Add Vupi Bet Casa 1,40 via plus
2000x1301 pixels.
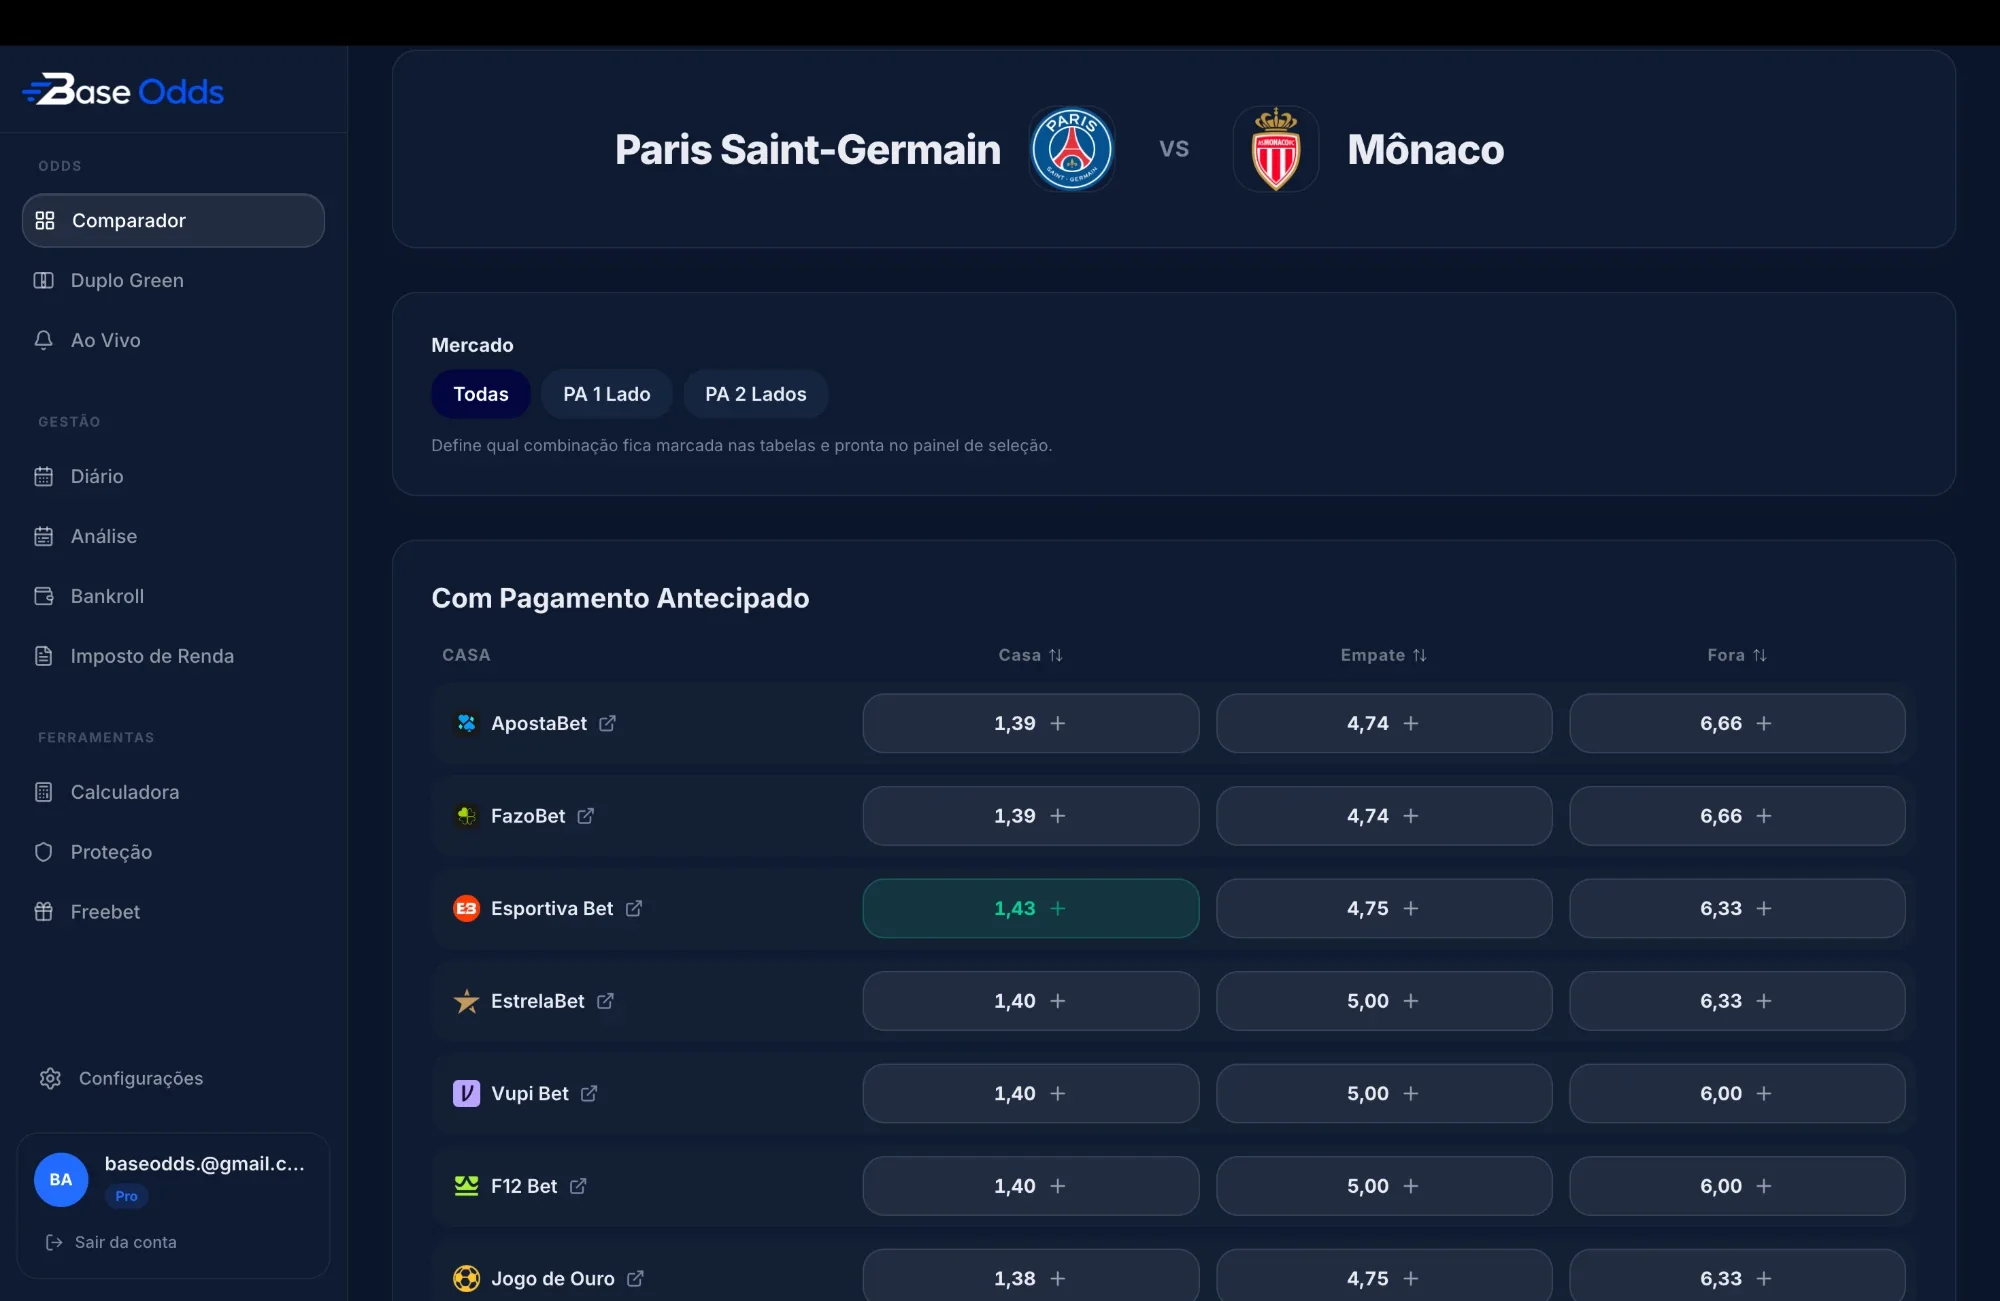1058,1093
